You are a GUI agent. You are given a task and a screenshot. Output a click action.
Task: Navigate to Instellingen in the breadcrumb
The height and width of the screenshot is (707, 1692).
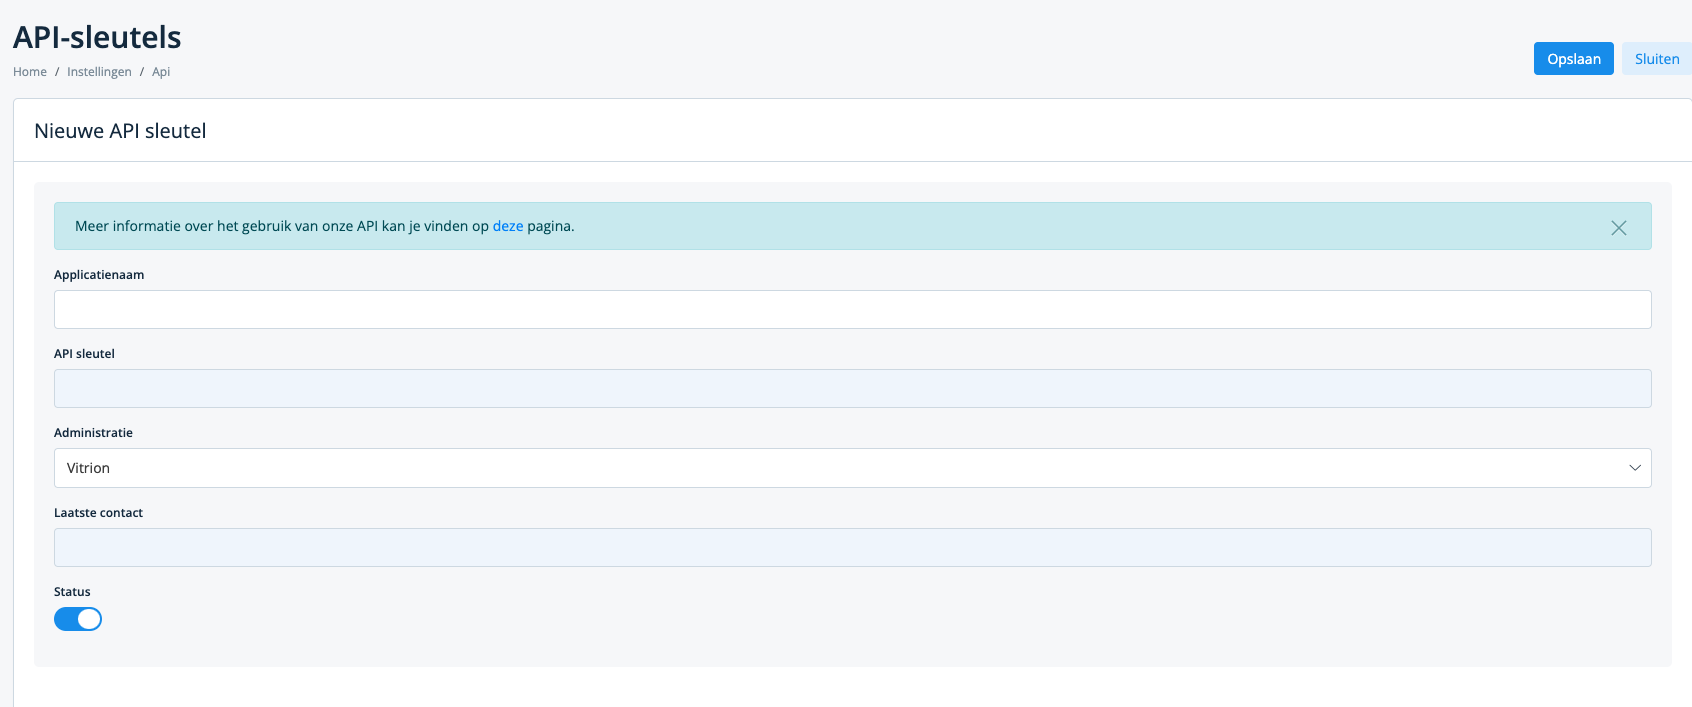(x=99, y=72)
